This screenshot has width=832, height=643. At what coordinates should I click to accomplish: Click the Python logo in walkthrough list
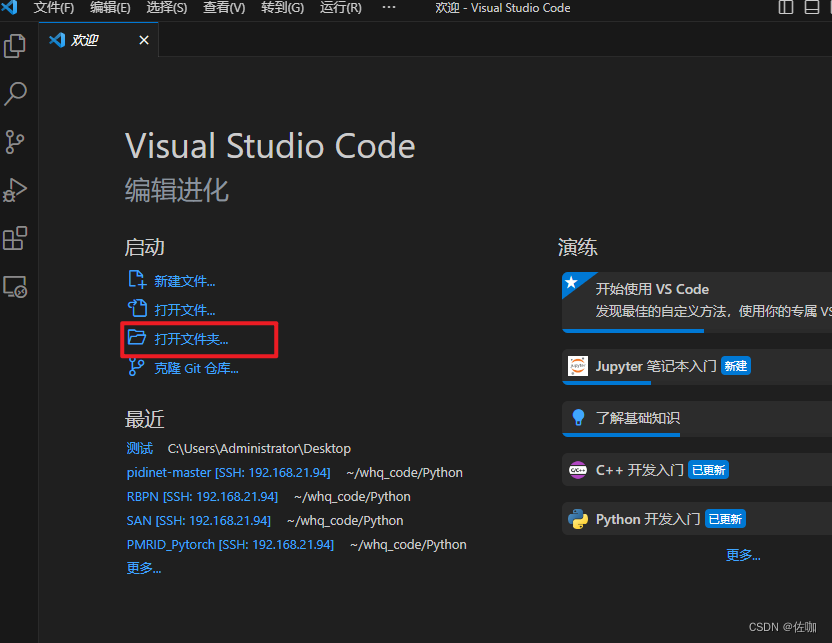tap(578, 519)
